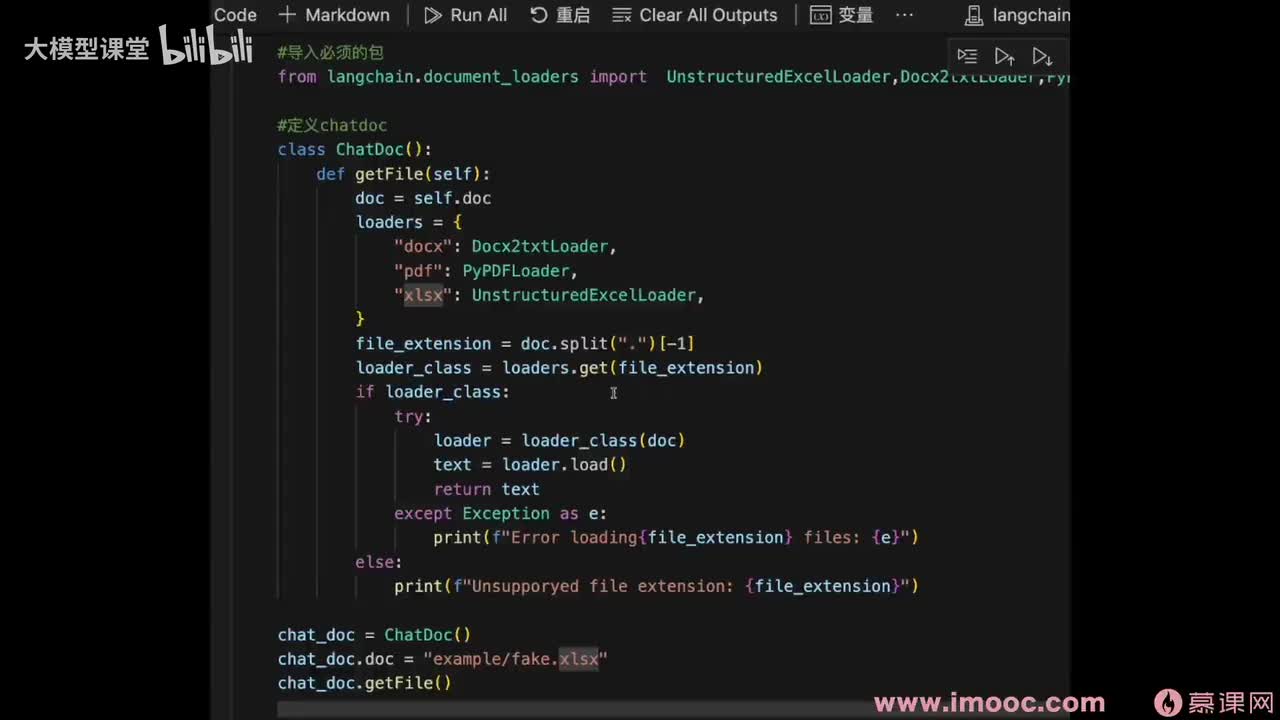Click the 'try:' statement
The image size is (1280, 720).
pos(413,416)
